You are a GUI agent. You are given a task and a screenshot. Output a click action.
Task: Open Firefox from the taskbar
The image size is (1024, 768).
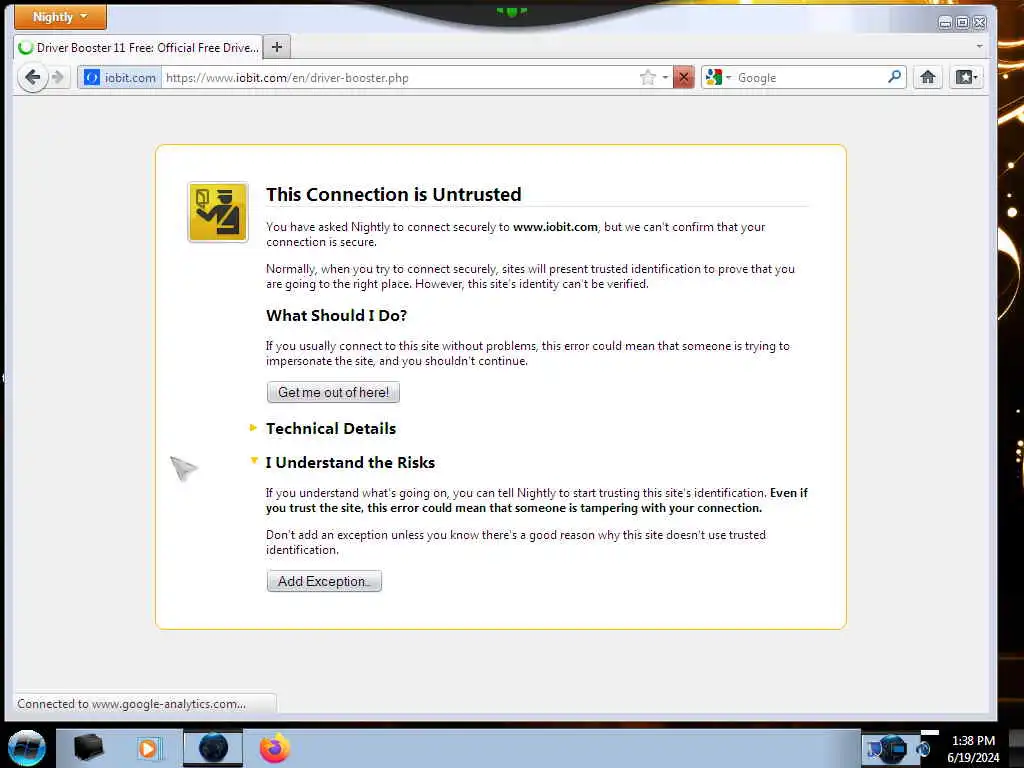tap(275, 748)
